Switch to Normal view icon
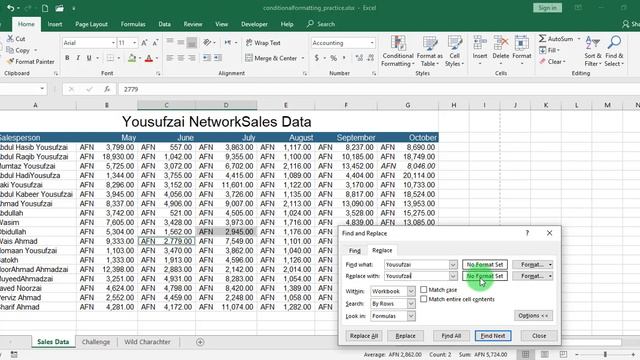 click(525, 354)
